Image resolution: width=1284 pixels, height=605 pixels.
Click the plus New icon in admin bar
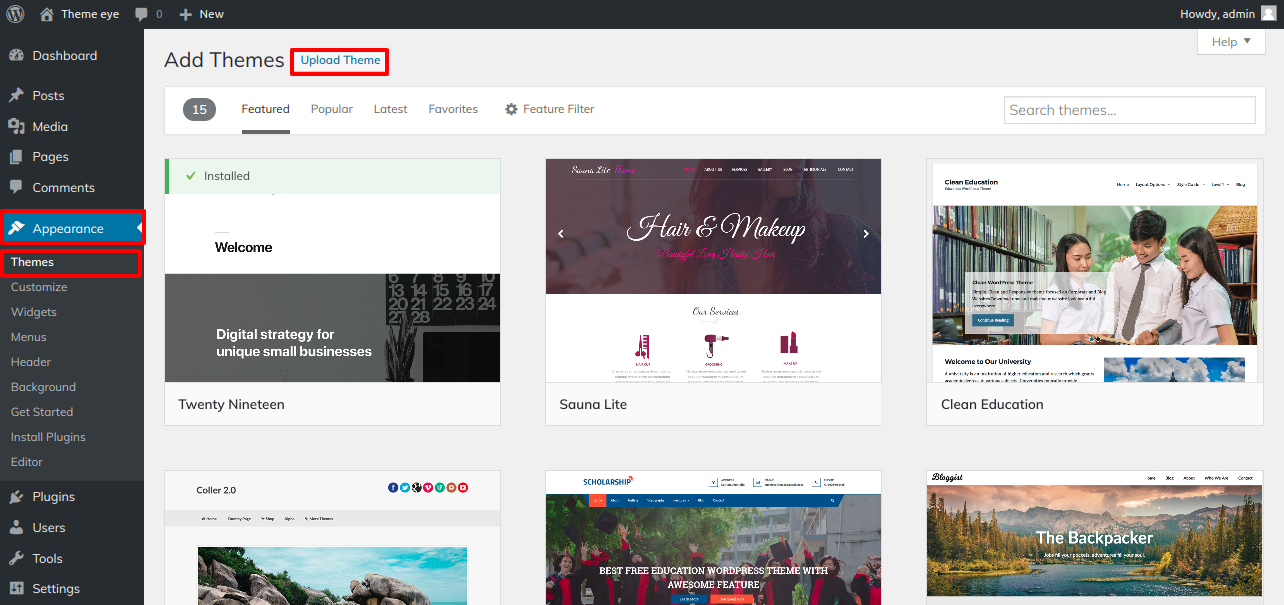click(185, 14)
